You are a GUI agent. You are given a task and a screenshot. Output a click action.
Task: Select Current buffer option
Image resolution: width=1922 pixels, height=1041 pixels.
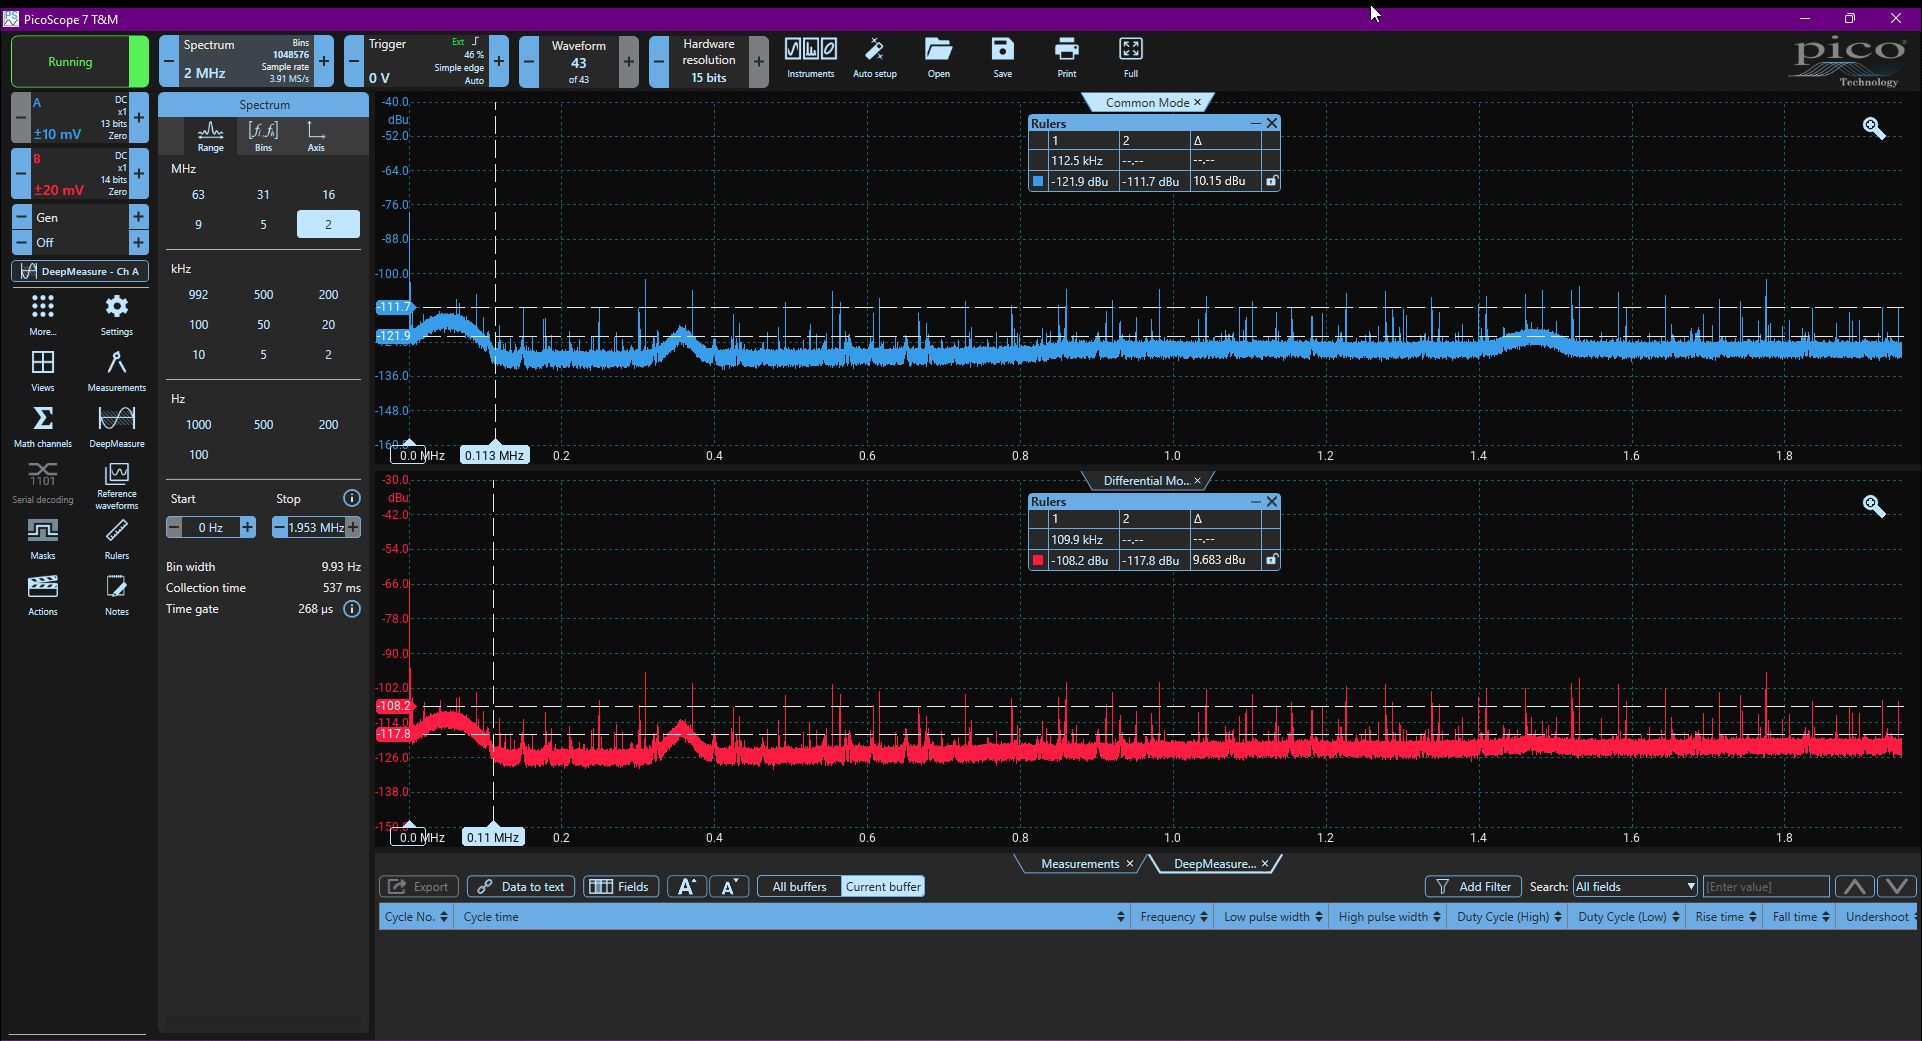[883, 887]
